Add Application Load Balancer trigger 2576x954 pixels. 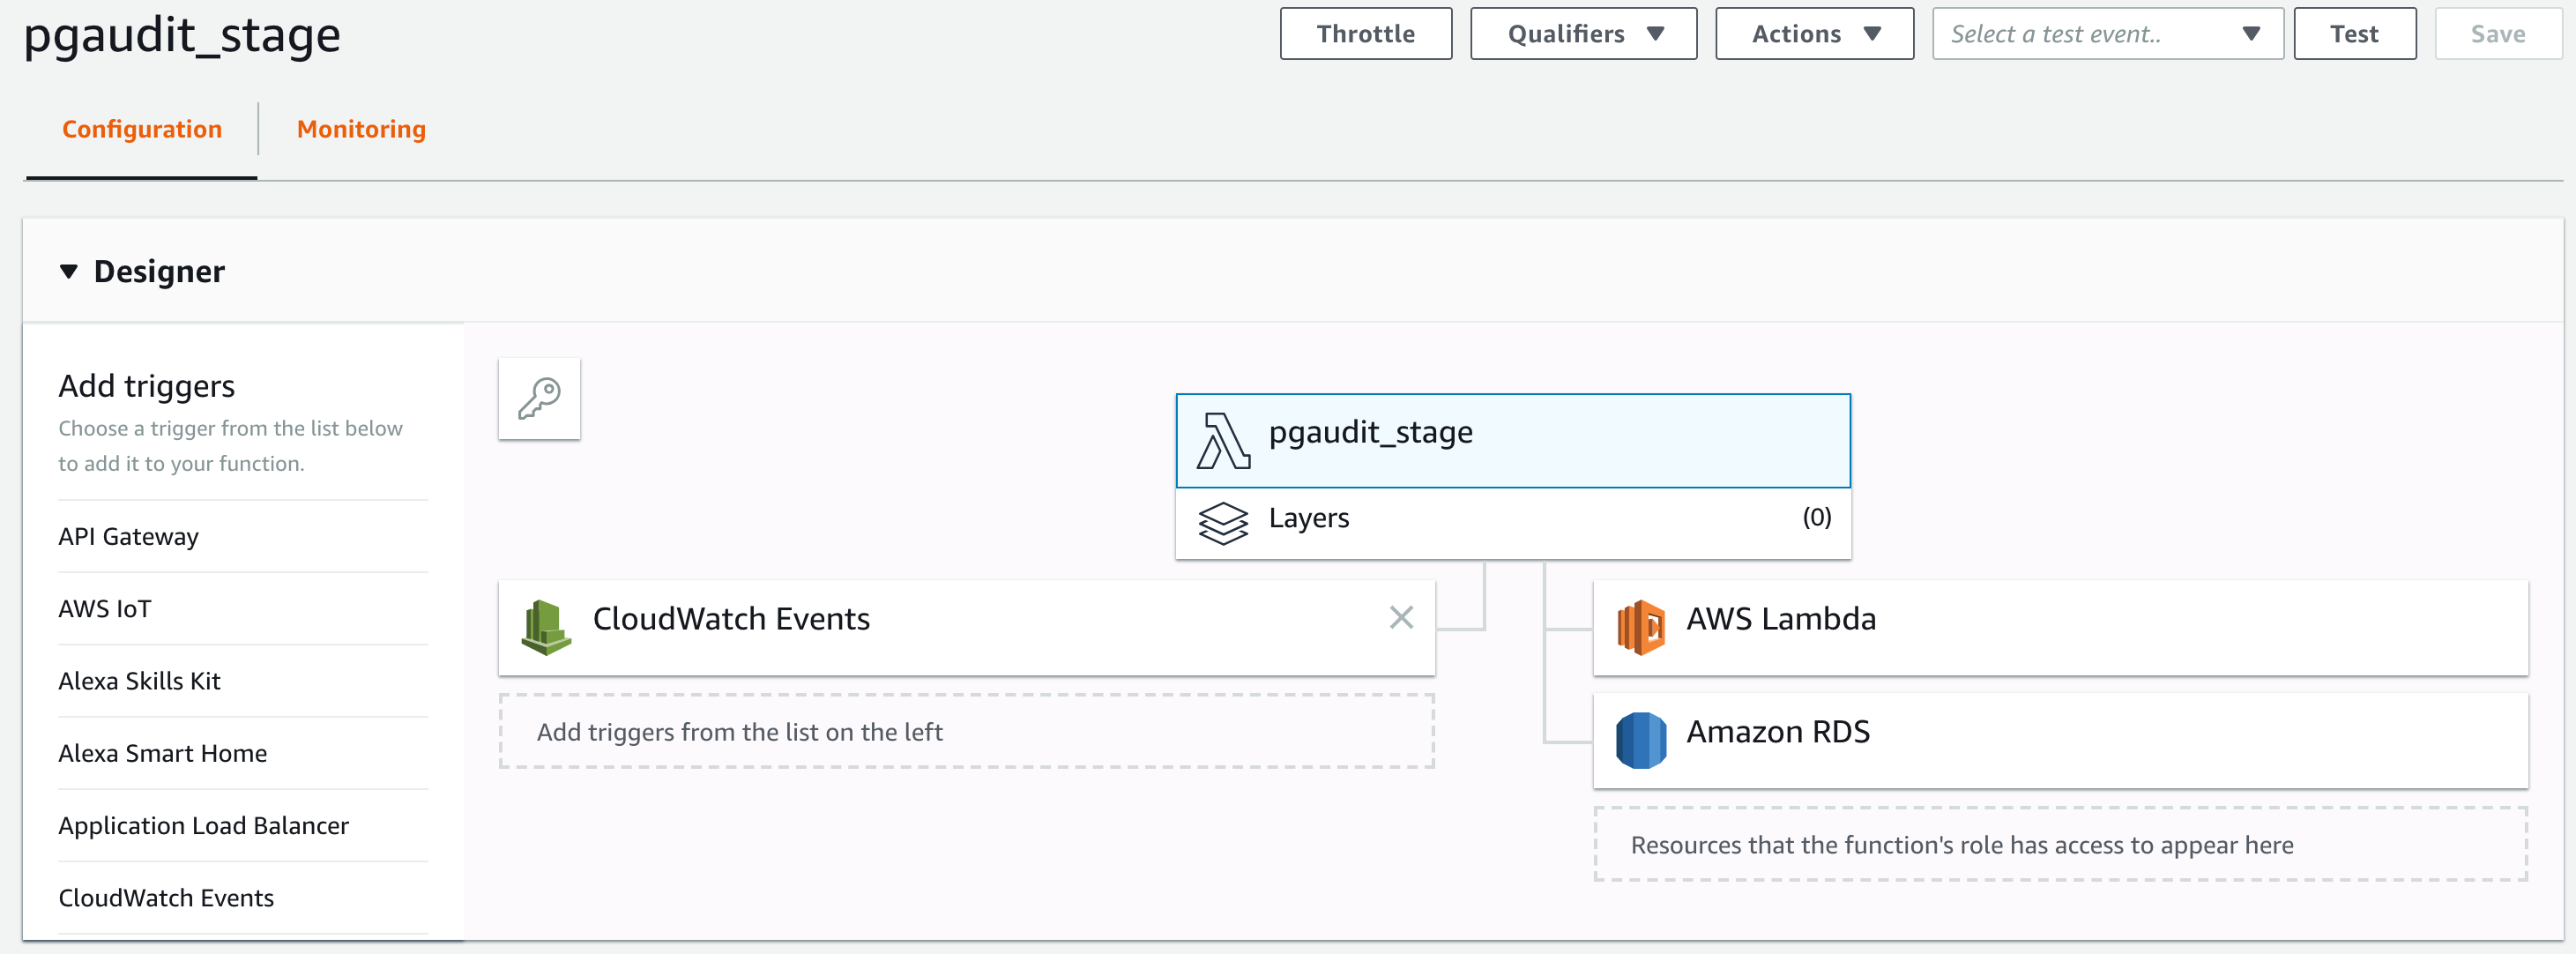204,826
